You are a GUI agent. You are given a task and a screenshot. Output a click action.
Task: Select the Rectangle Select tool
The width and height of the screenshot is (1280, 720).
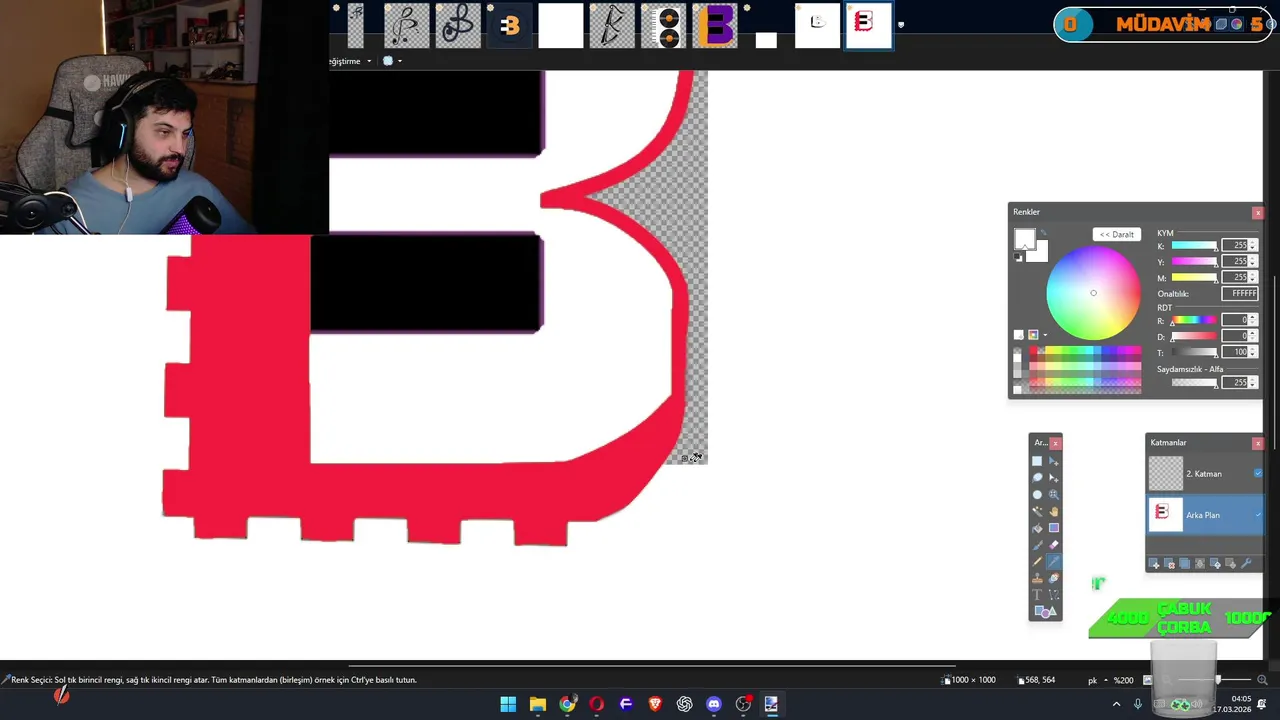pyautogui.click(x=1037, y=461)
